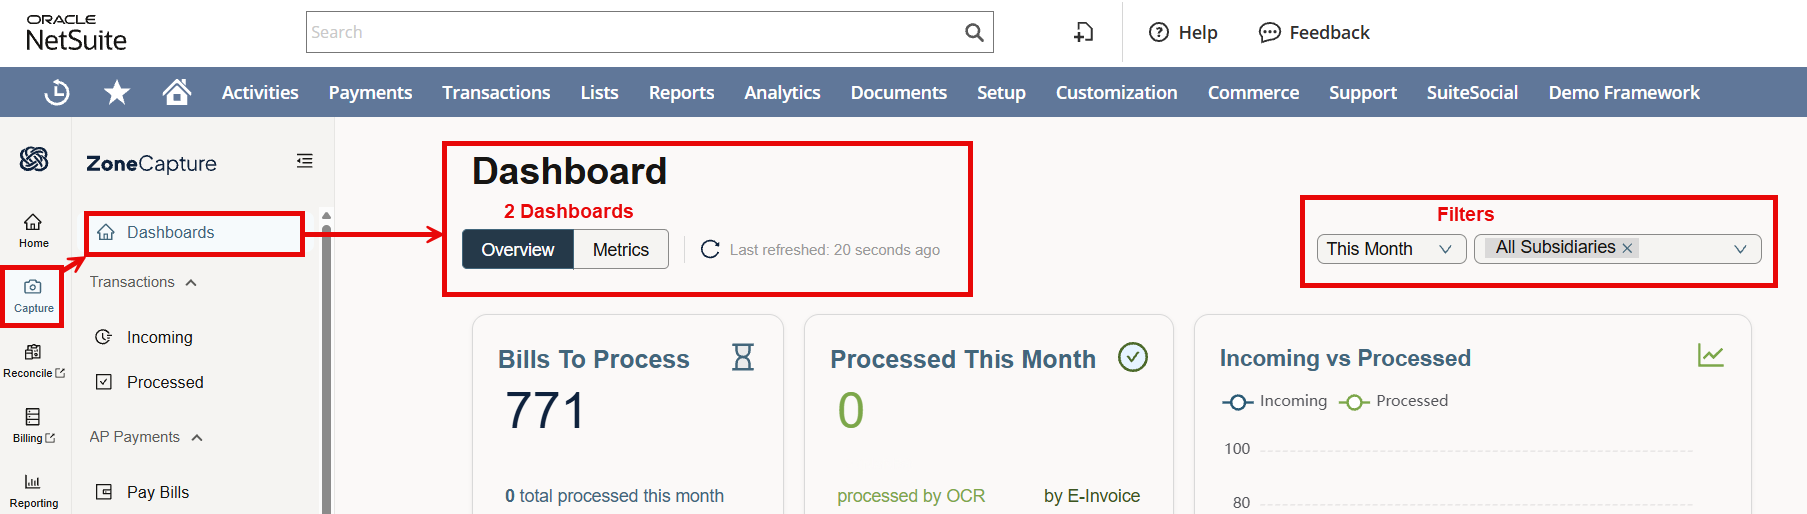Open the Demo Framework menu
This screenshot has width=1807, height=514.
(1624, 92)
